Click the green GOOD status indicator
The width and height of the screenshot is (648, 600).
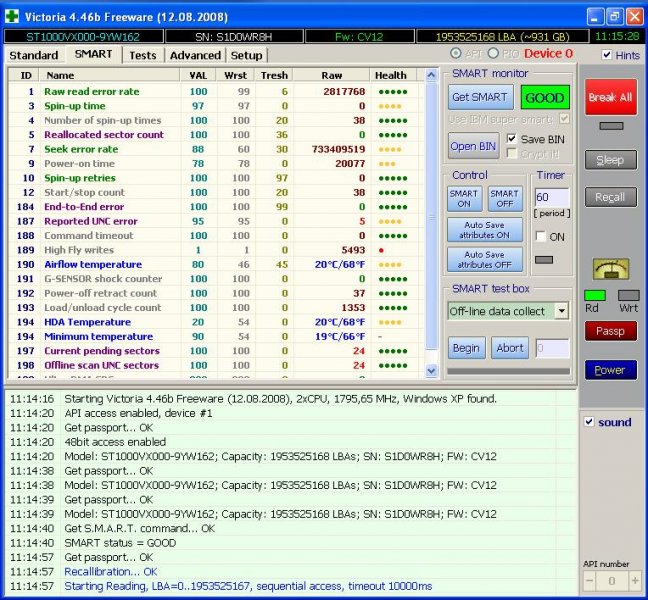click(544, 97)
